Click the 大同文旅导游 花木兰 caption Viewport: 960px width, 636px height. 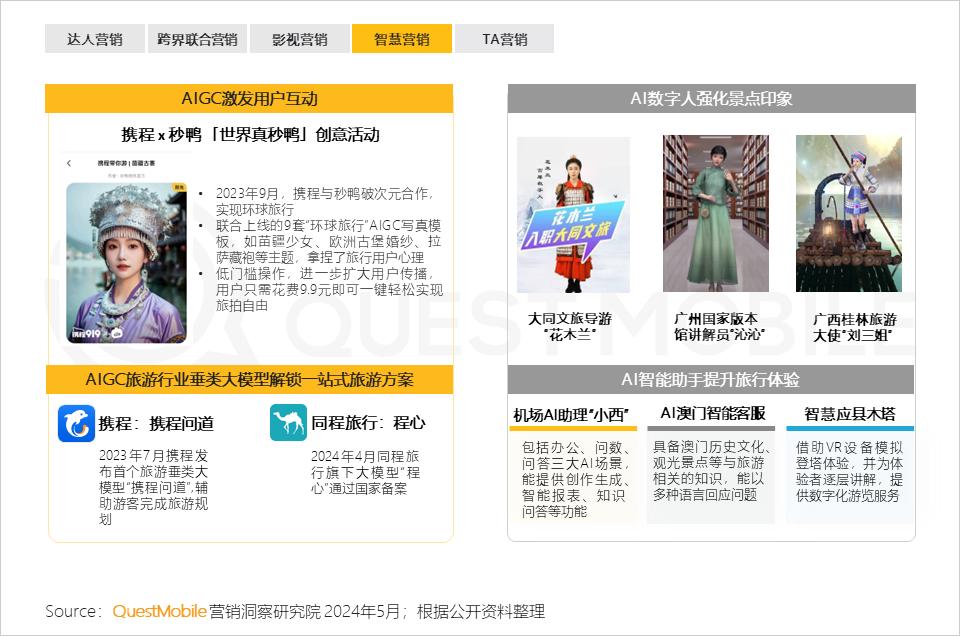coord(570,327)
